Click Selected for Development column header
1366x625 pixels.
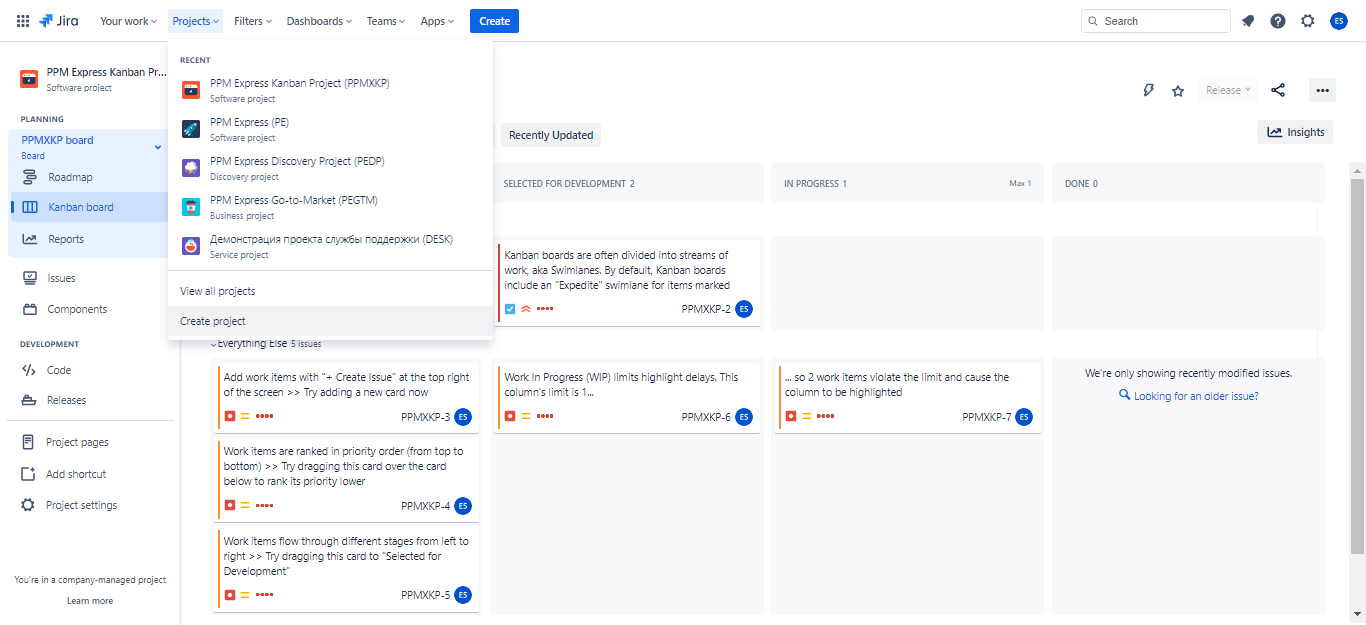[626, 183]
